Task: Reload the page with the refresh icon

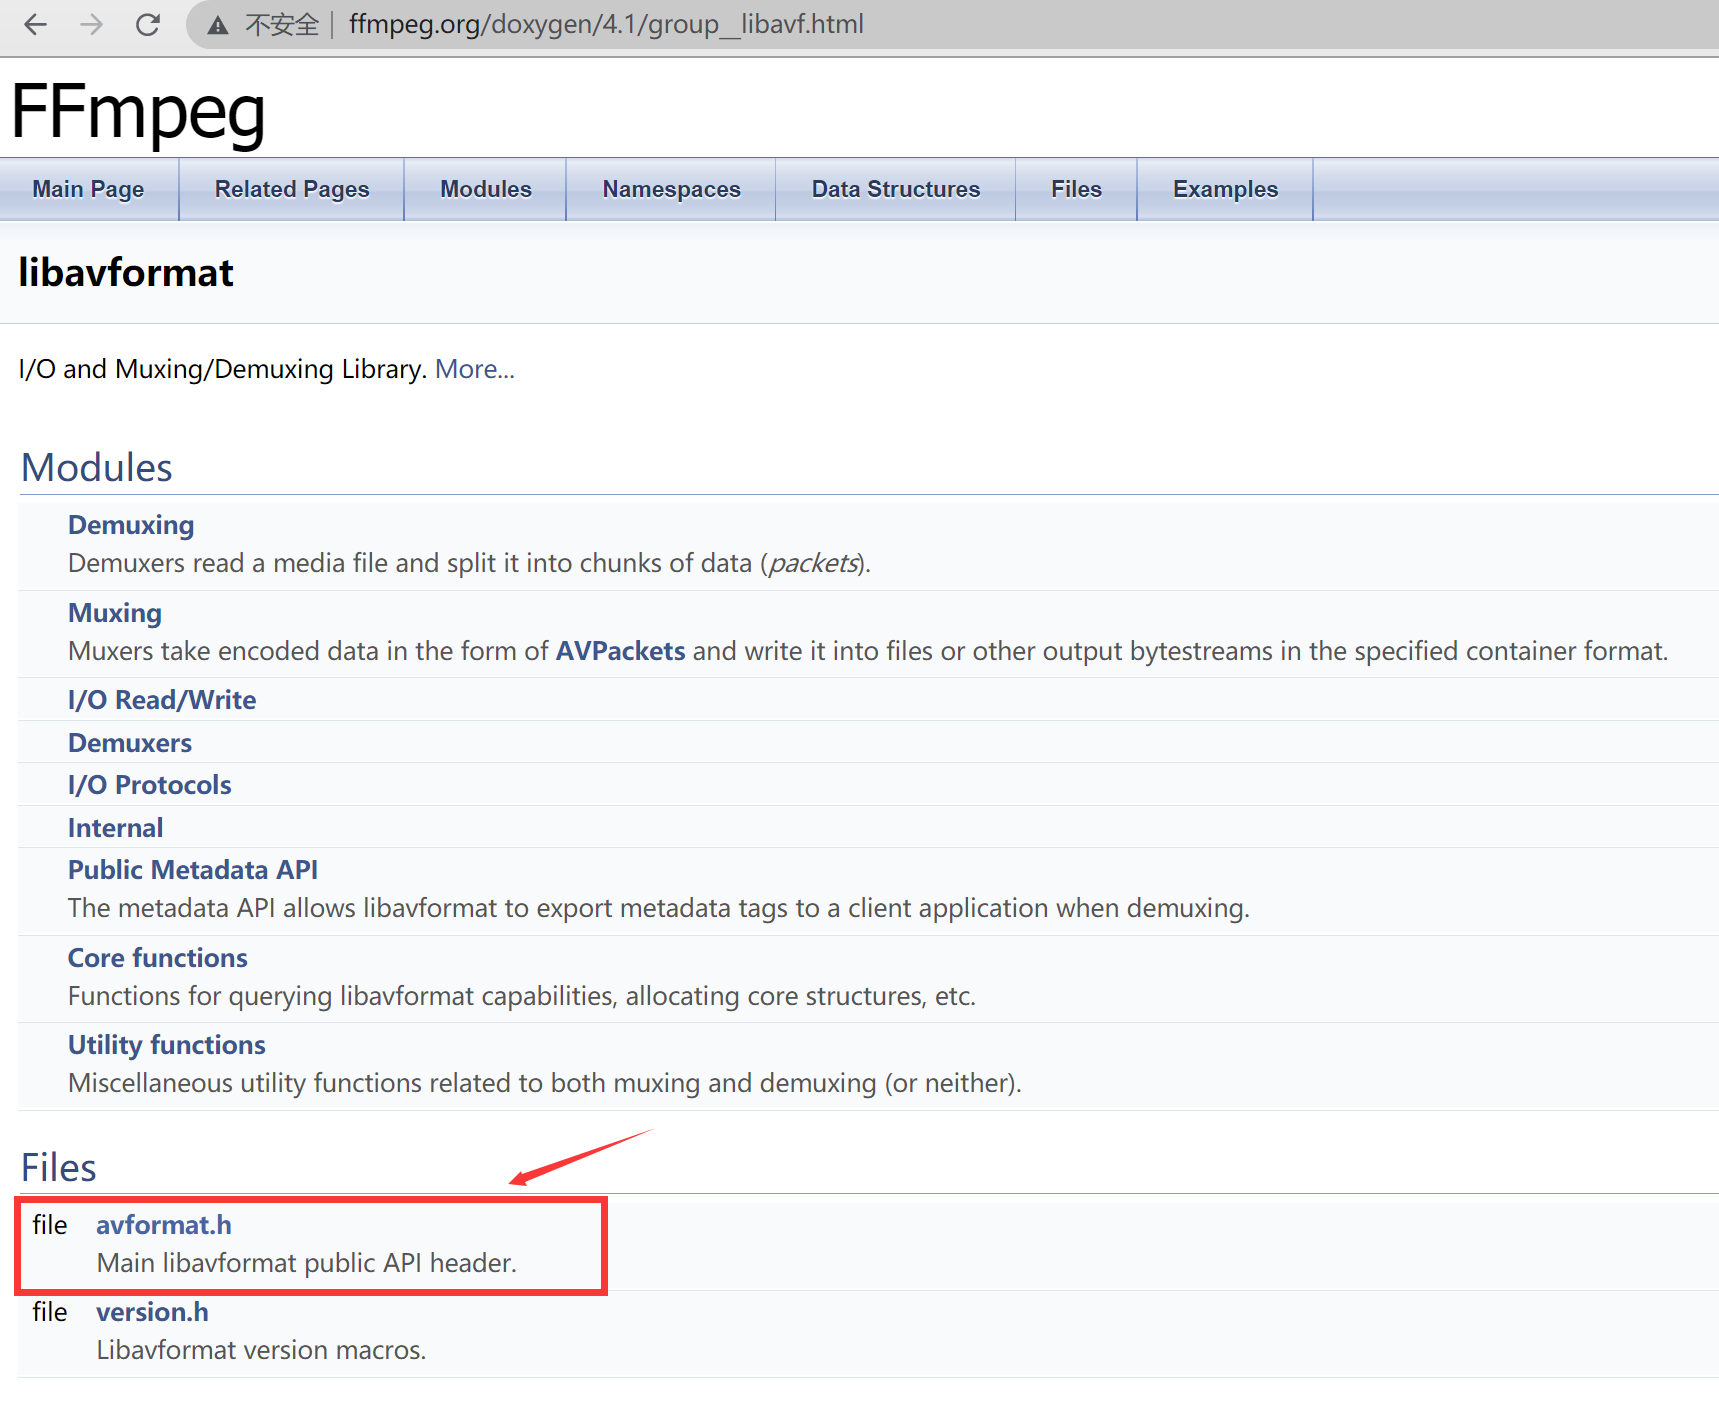Action: [x=148, y=24]
